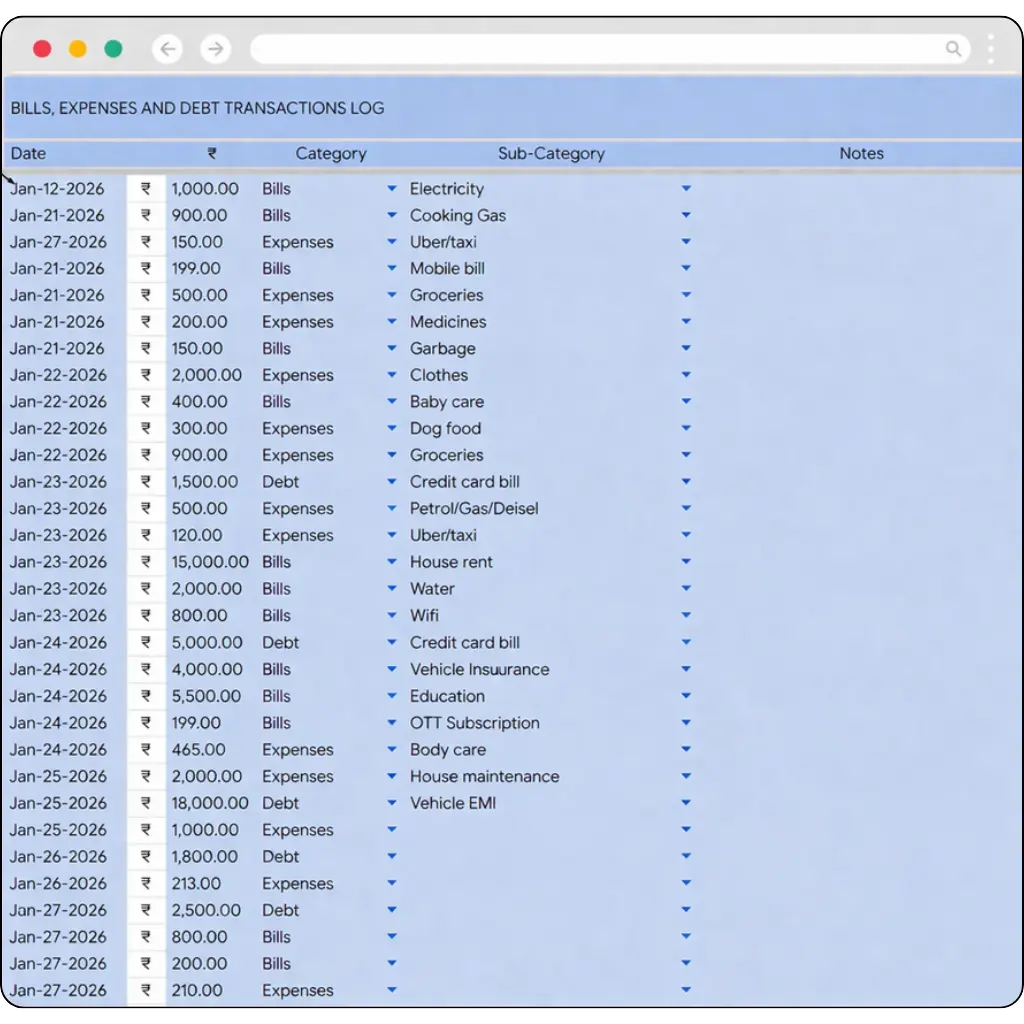The image size is (1024, 1024).
Task: Click the rupee icon beside 18,000.00
Action: point(146,803)
